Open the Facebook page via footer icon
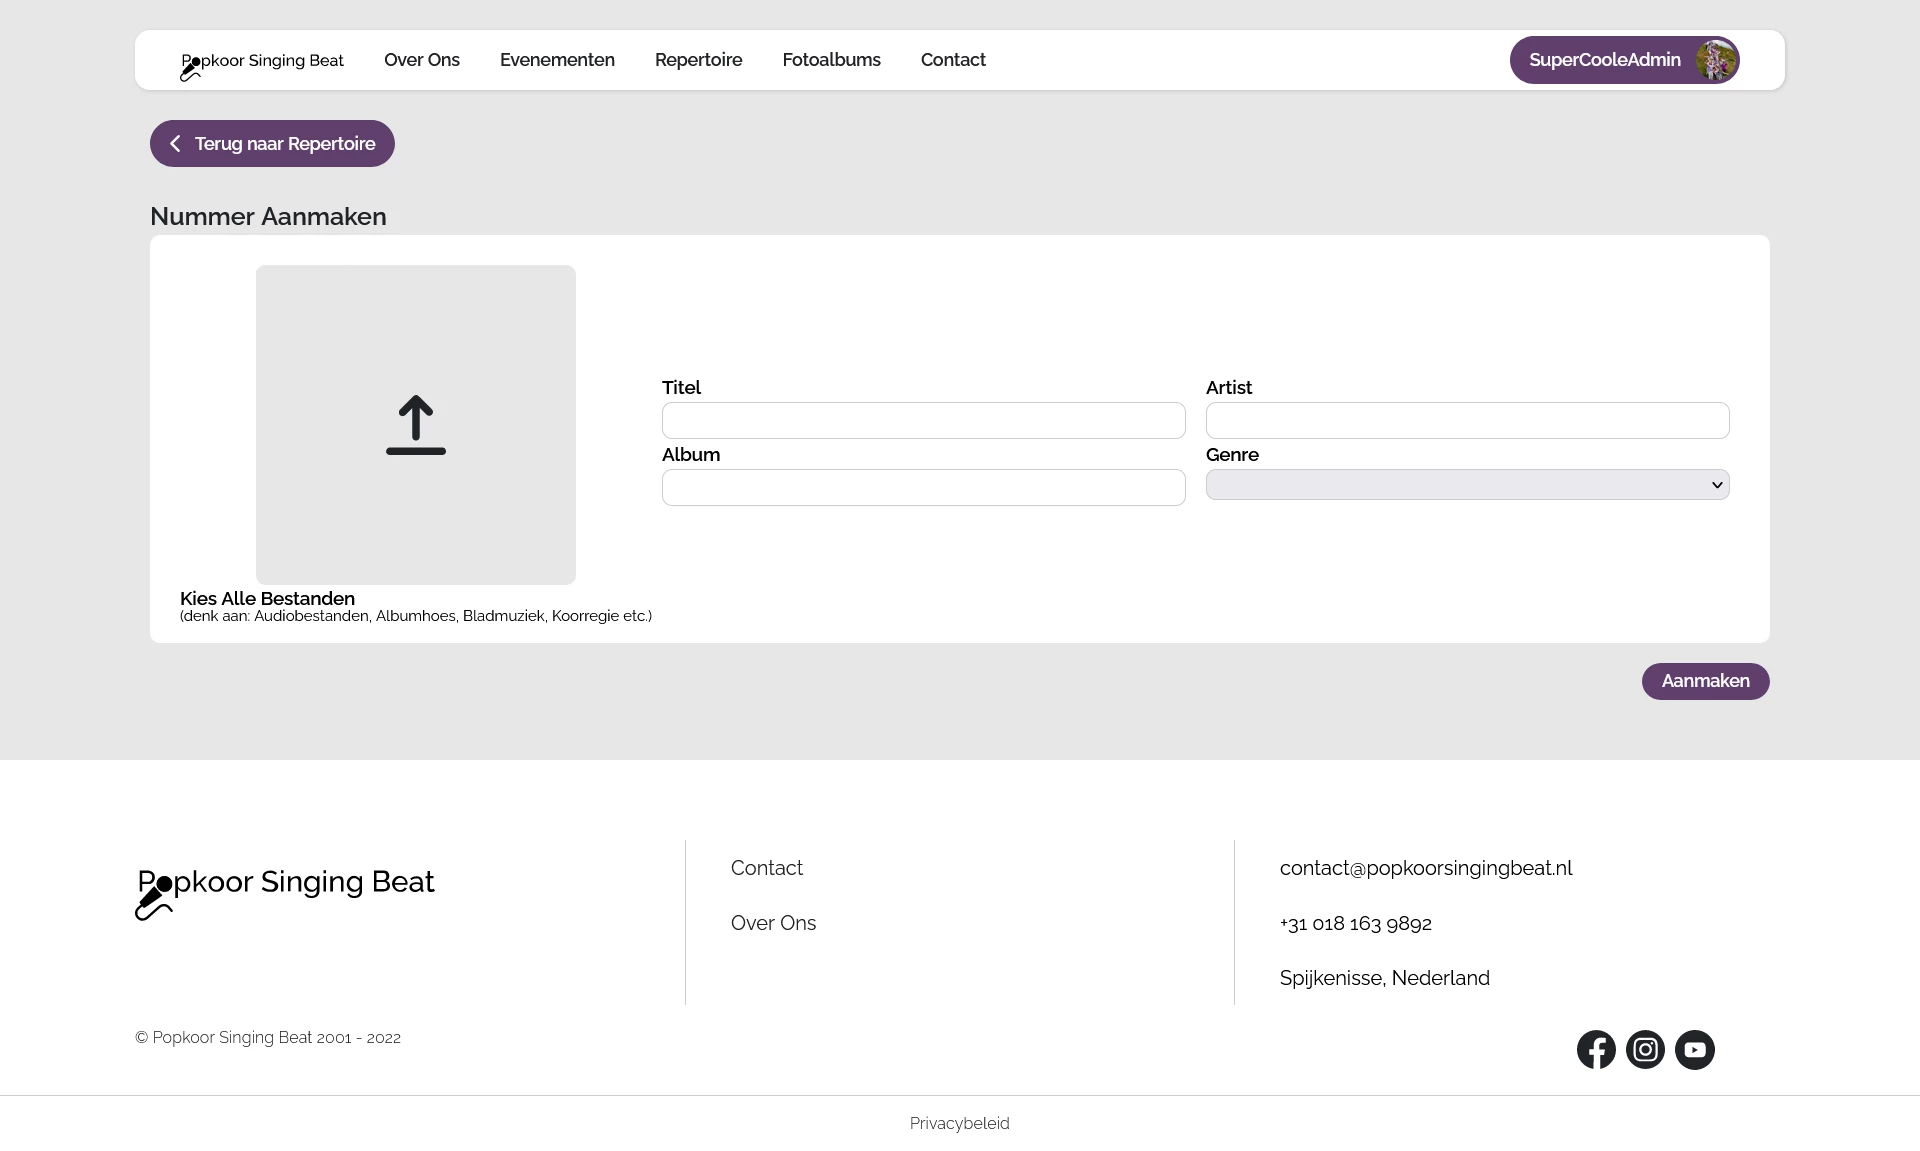1920x1151 pixels. [x=1596, y=1049]
